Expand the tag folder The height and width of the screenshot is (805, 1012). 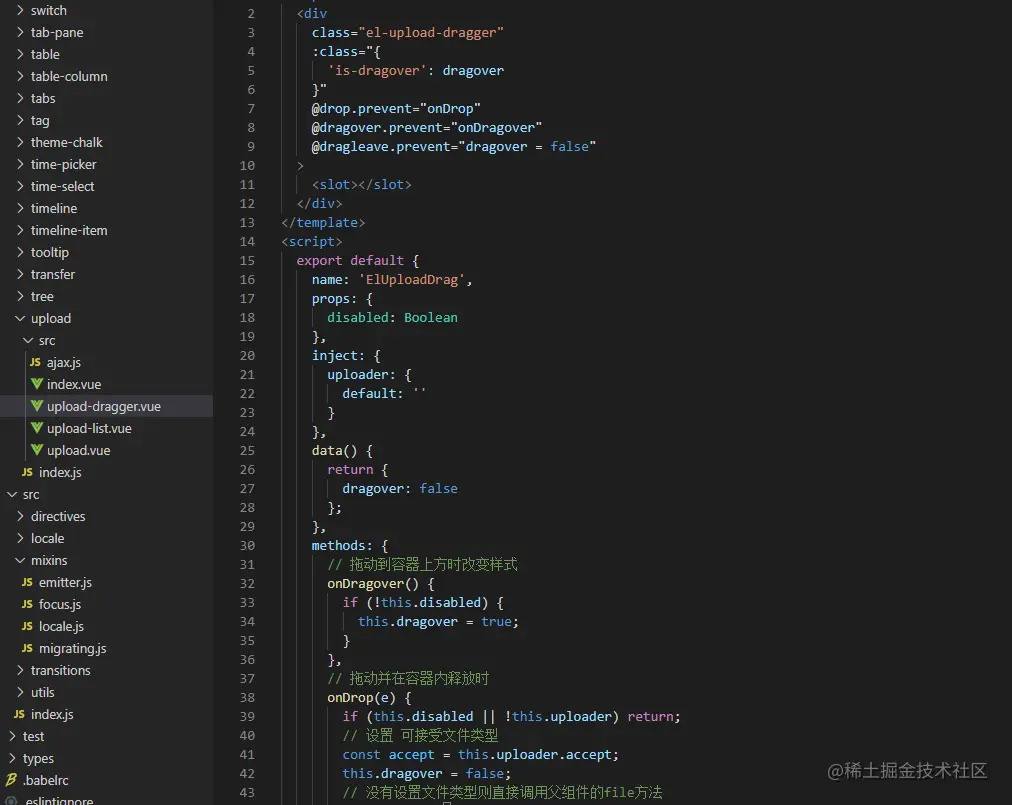20,120
